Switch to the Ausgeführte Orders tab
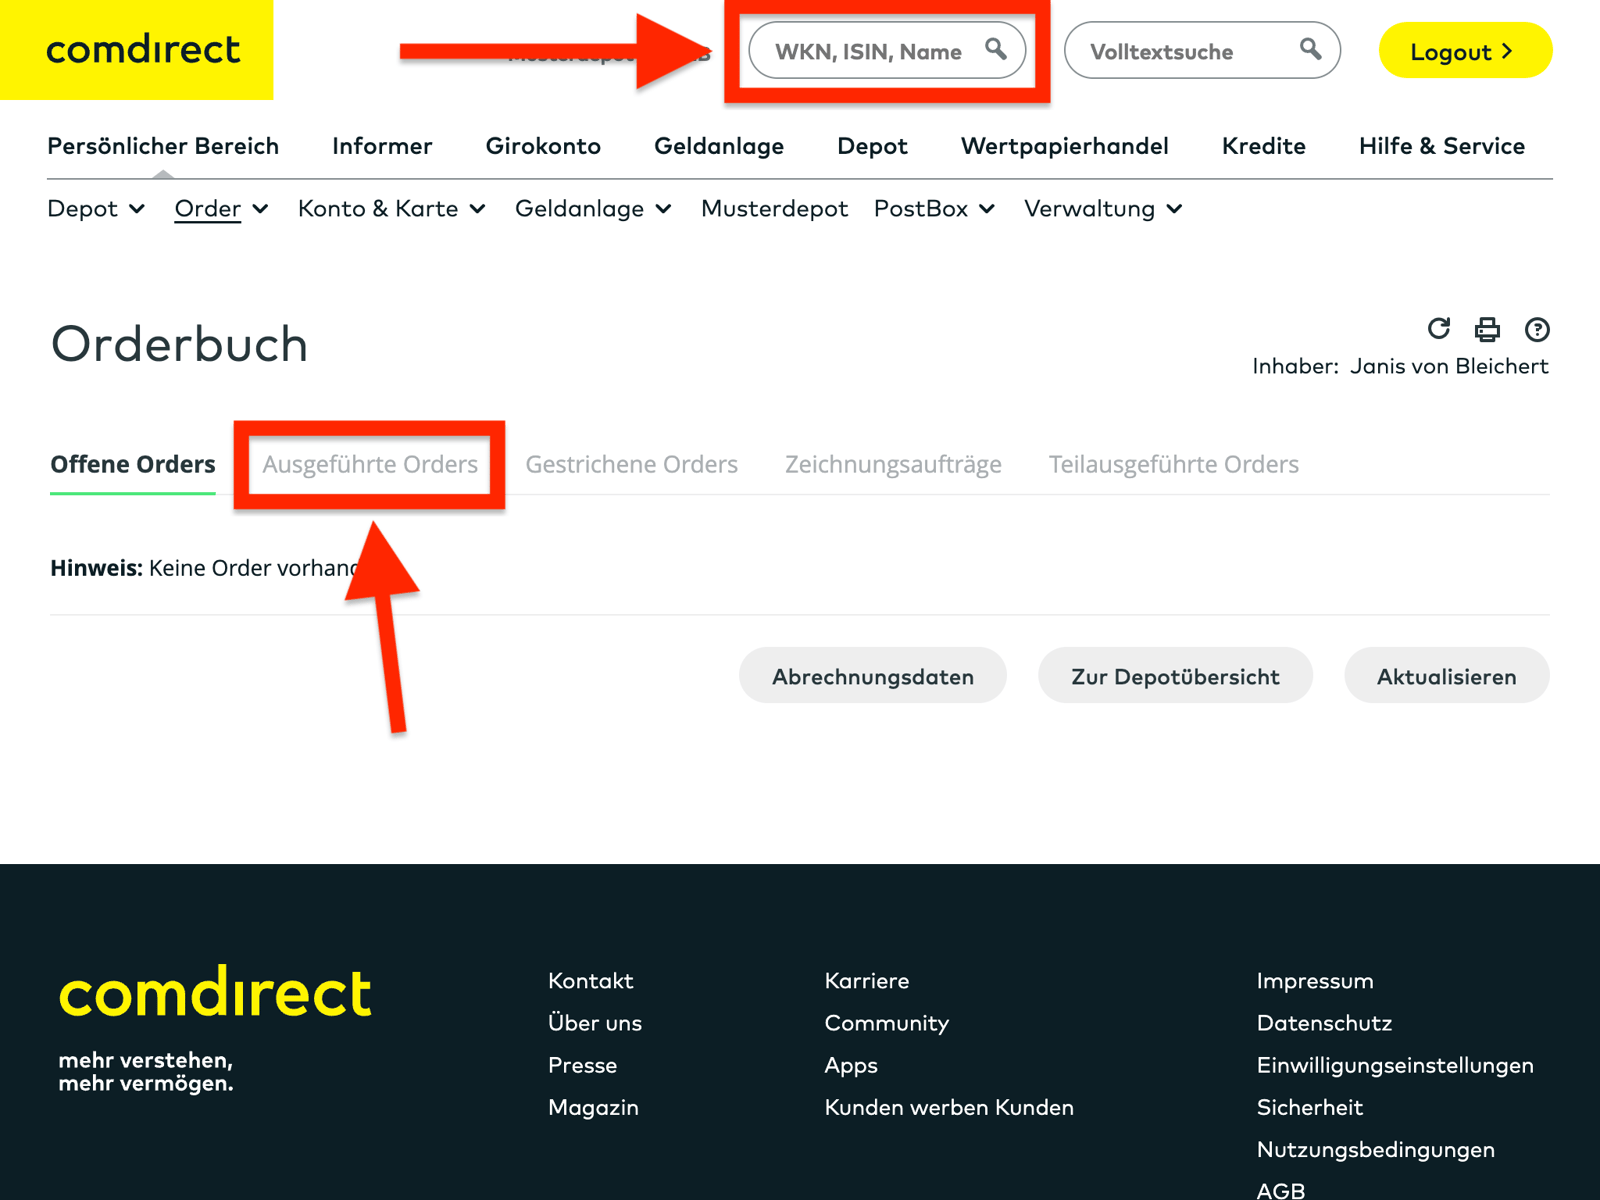This screenshot has width=1600, height=1200. (x=369, y=464)
